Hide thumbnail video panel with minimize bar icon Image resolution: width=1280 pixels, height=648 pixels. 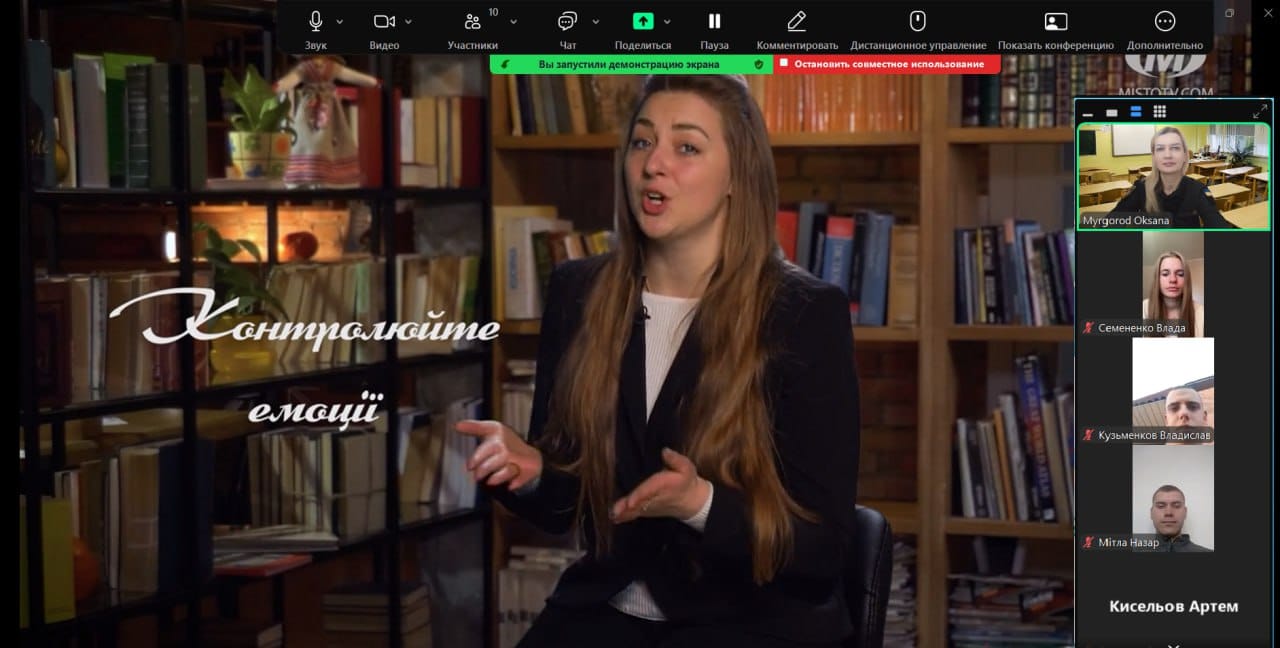1087,113
